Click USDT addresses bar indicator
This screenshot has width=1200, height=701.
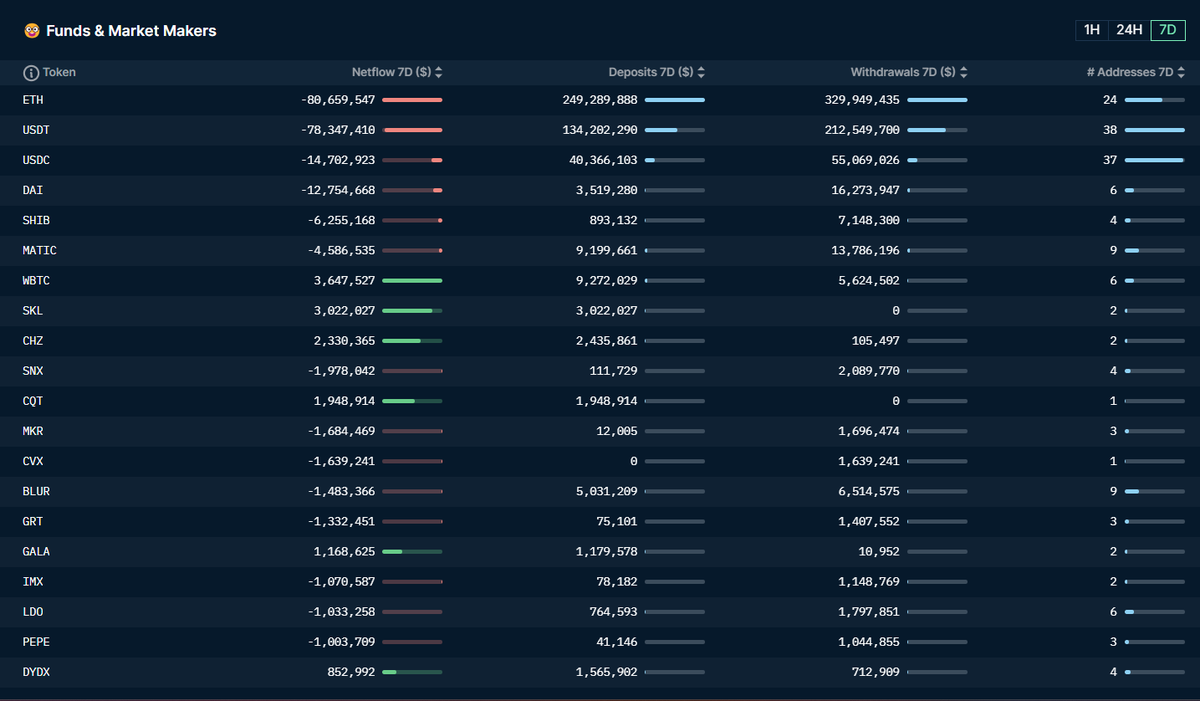click(1154, 130)
